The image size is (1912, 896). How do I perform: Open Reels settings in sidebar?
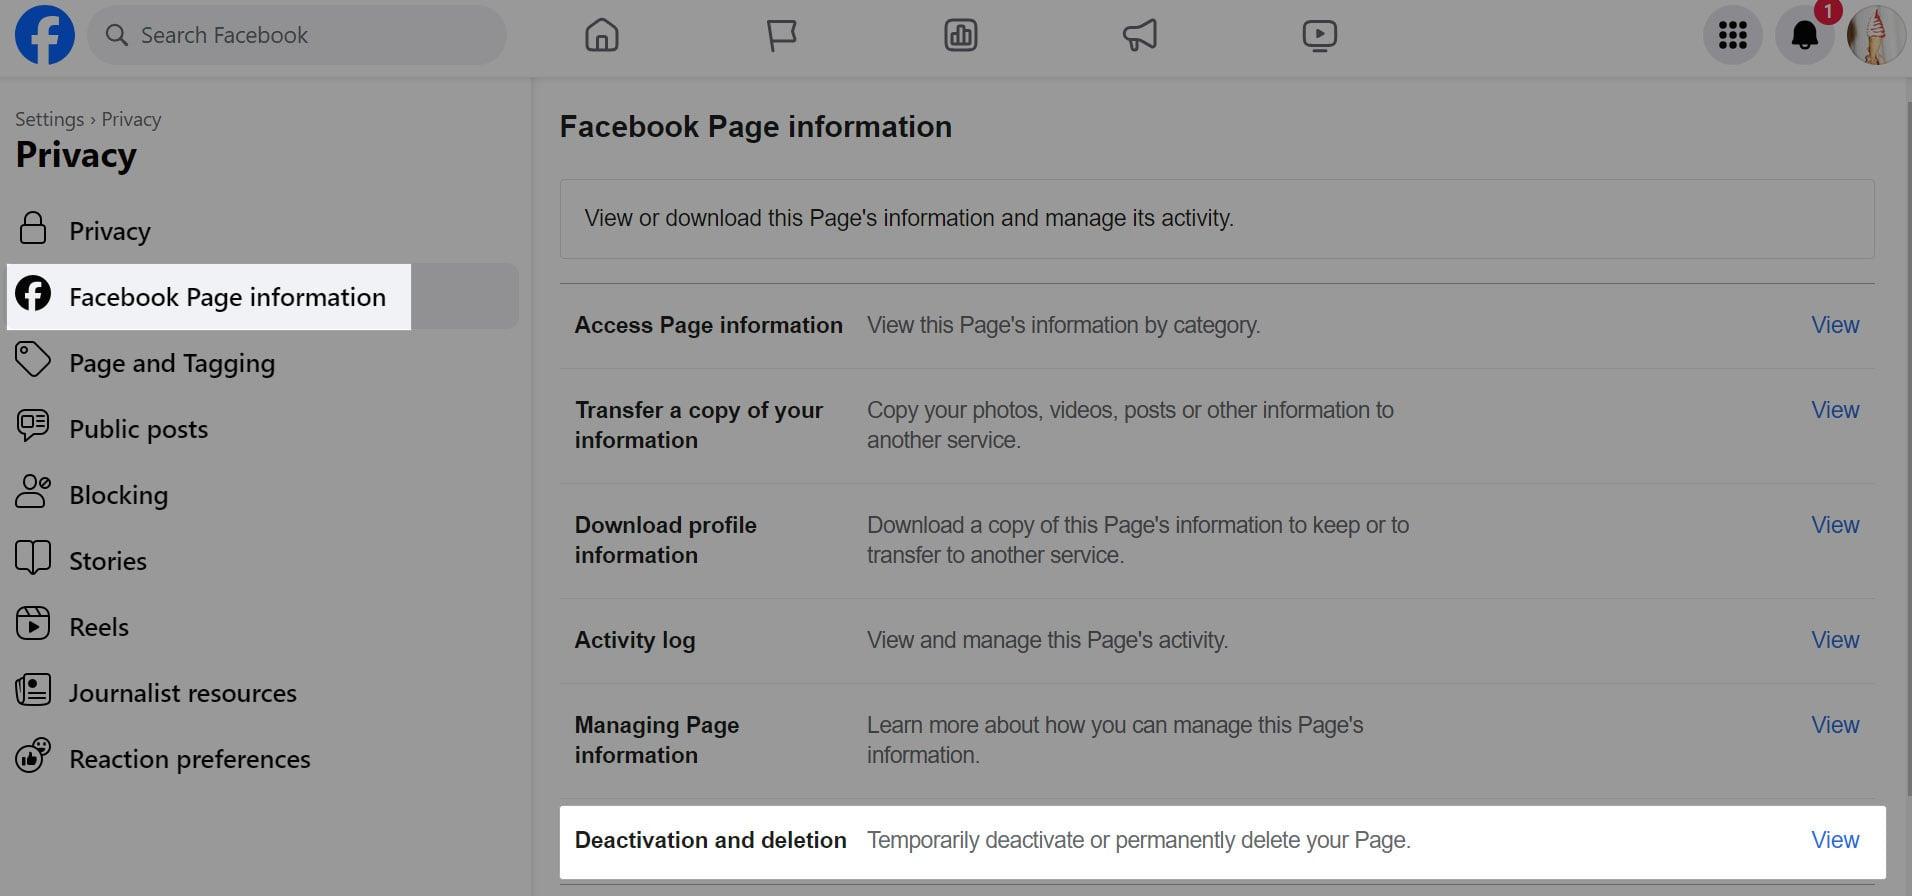tap(98, 627)
